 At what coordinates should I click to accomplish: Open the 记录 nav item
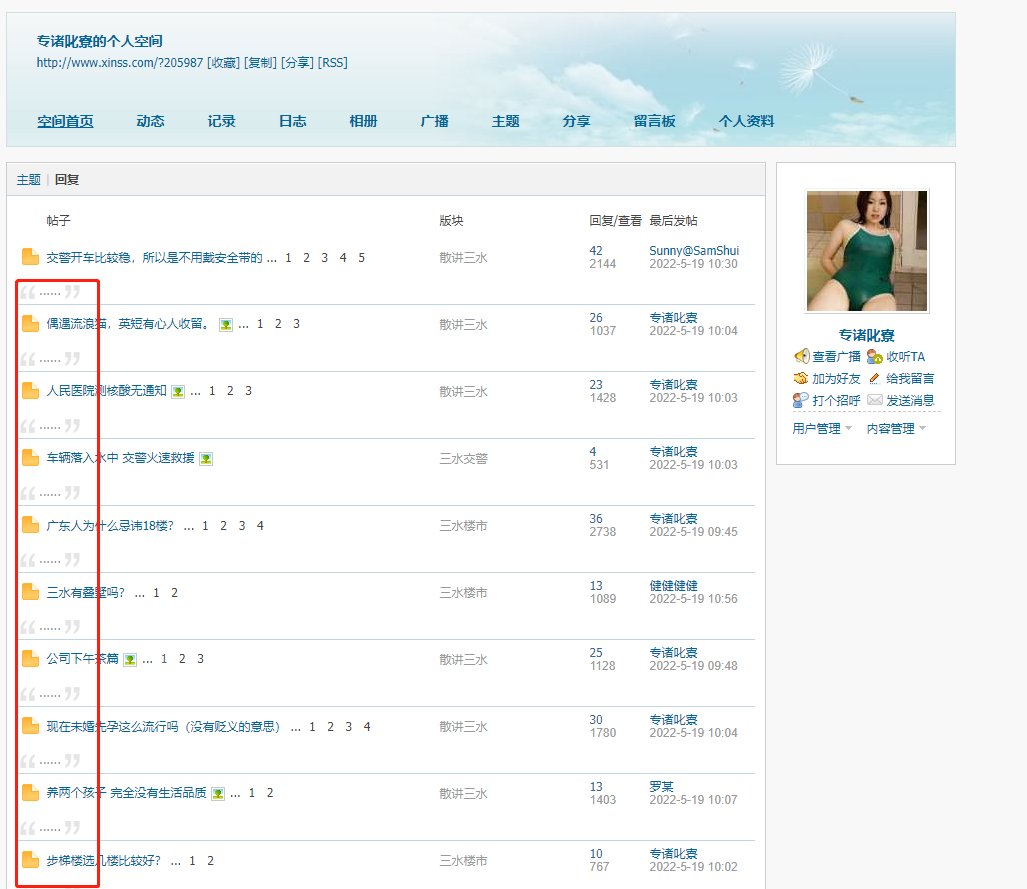click(221, 121)
